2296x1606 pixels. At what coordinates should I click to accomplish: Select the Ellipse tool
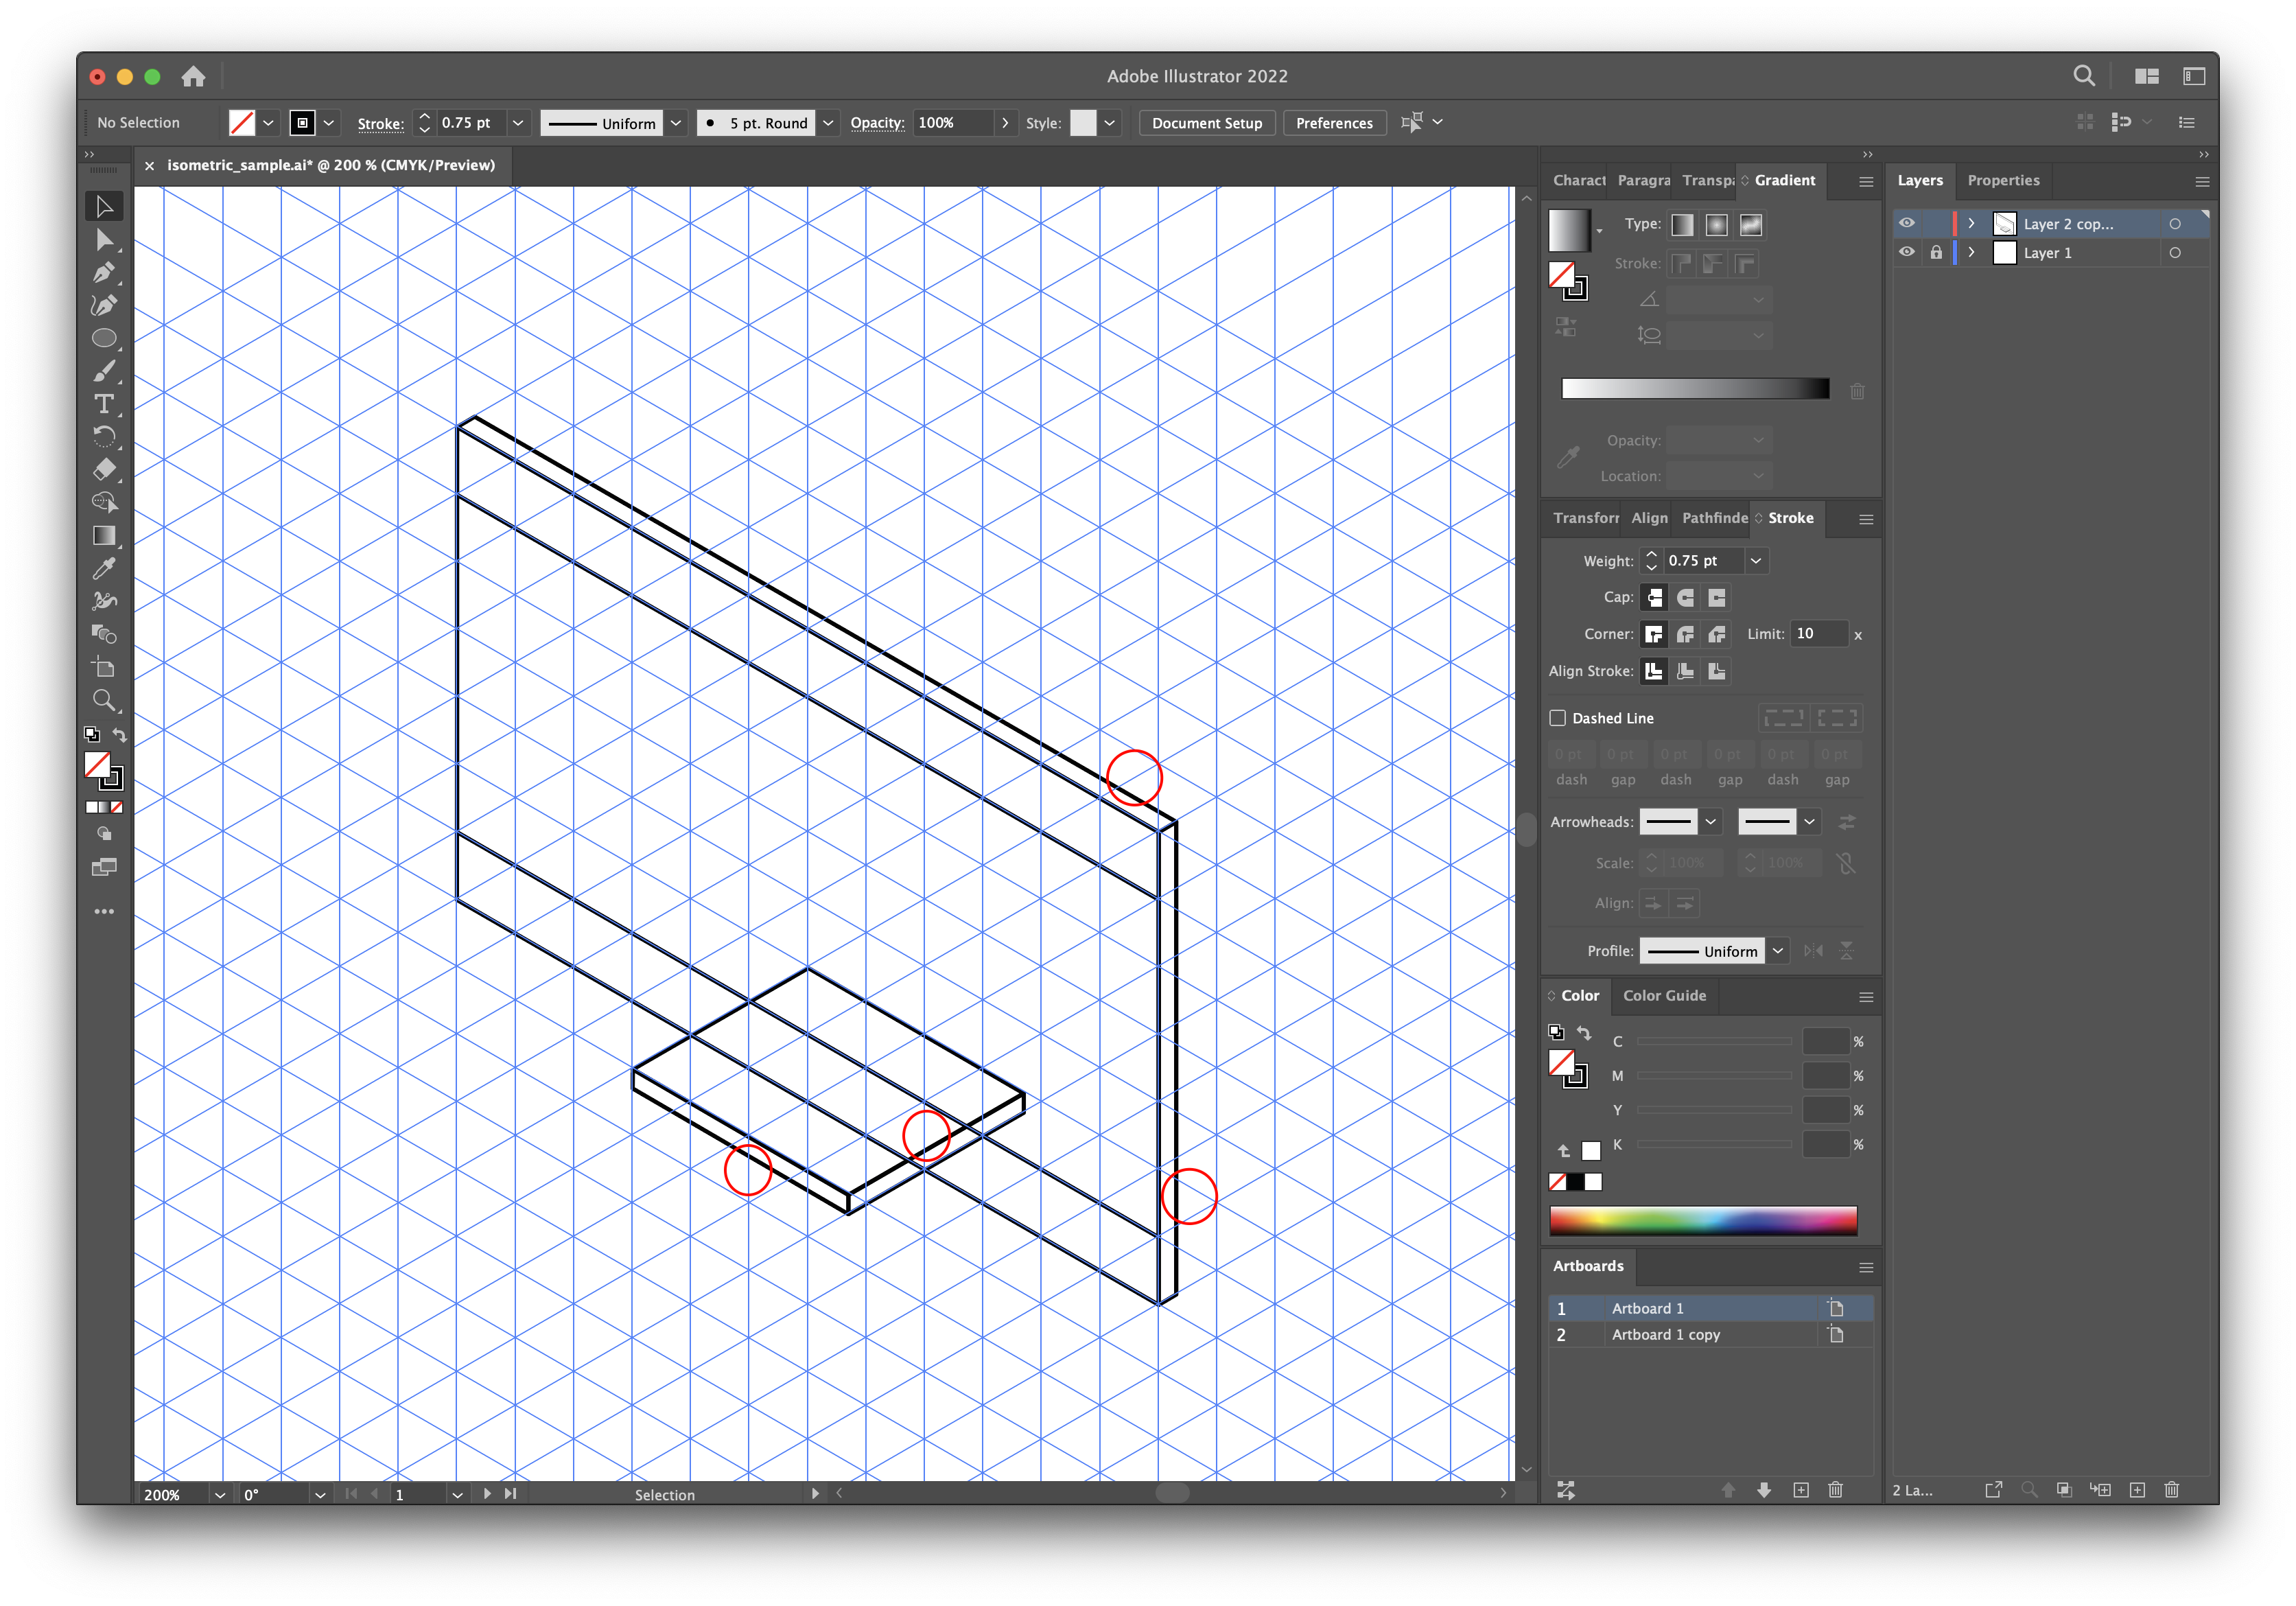[x=104, y=338]
